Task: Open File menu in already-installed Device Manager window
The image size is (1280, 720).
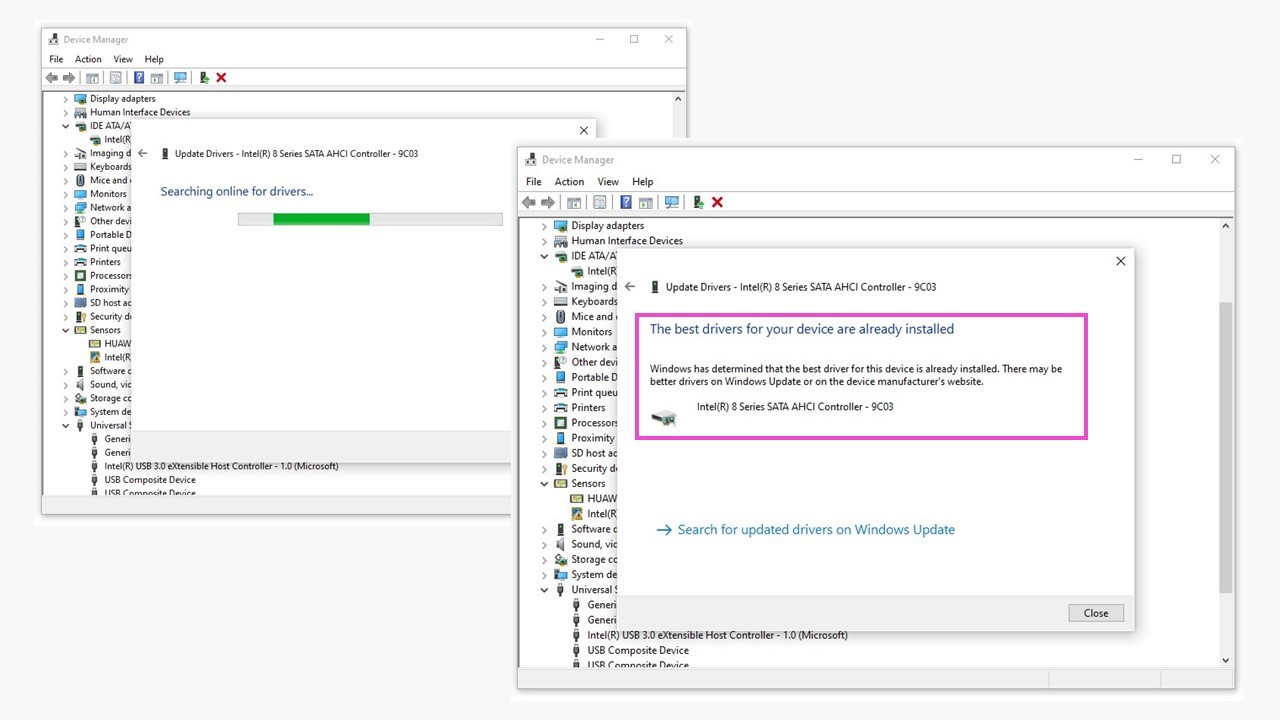Action: [x=534, y=182]
